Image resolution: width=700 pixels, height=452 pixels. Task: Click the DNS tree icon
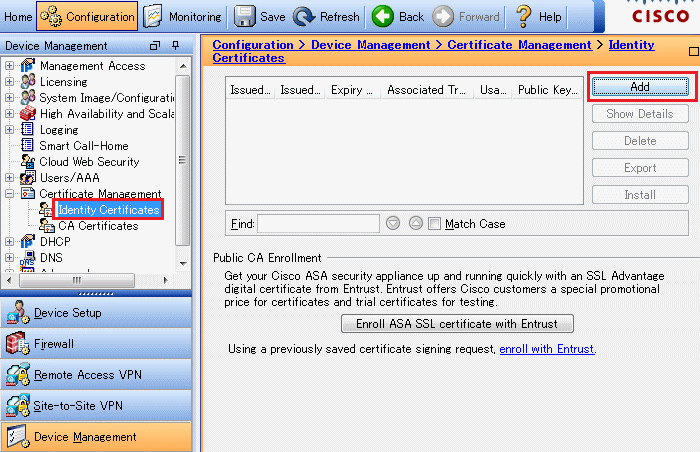click(28, 258)
